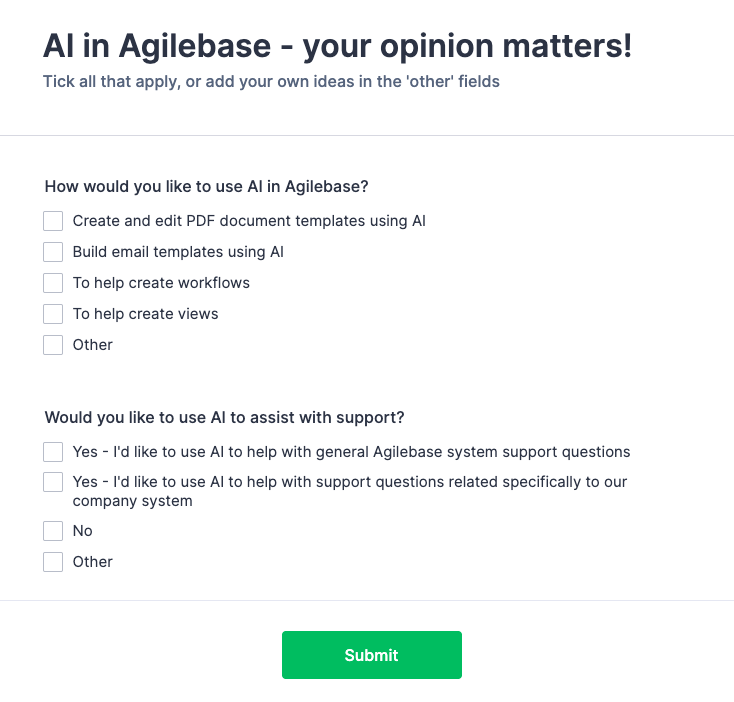Click the 'AI in Agilebase' page title

coord(337,47)
